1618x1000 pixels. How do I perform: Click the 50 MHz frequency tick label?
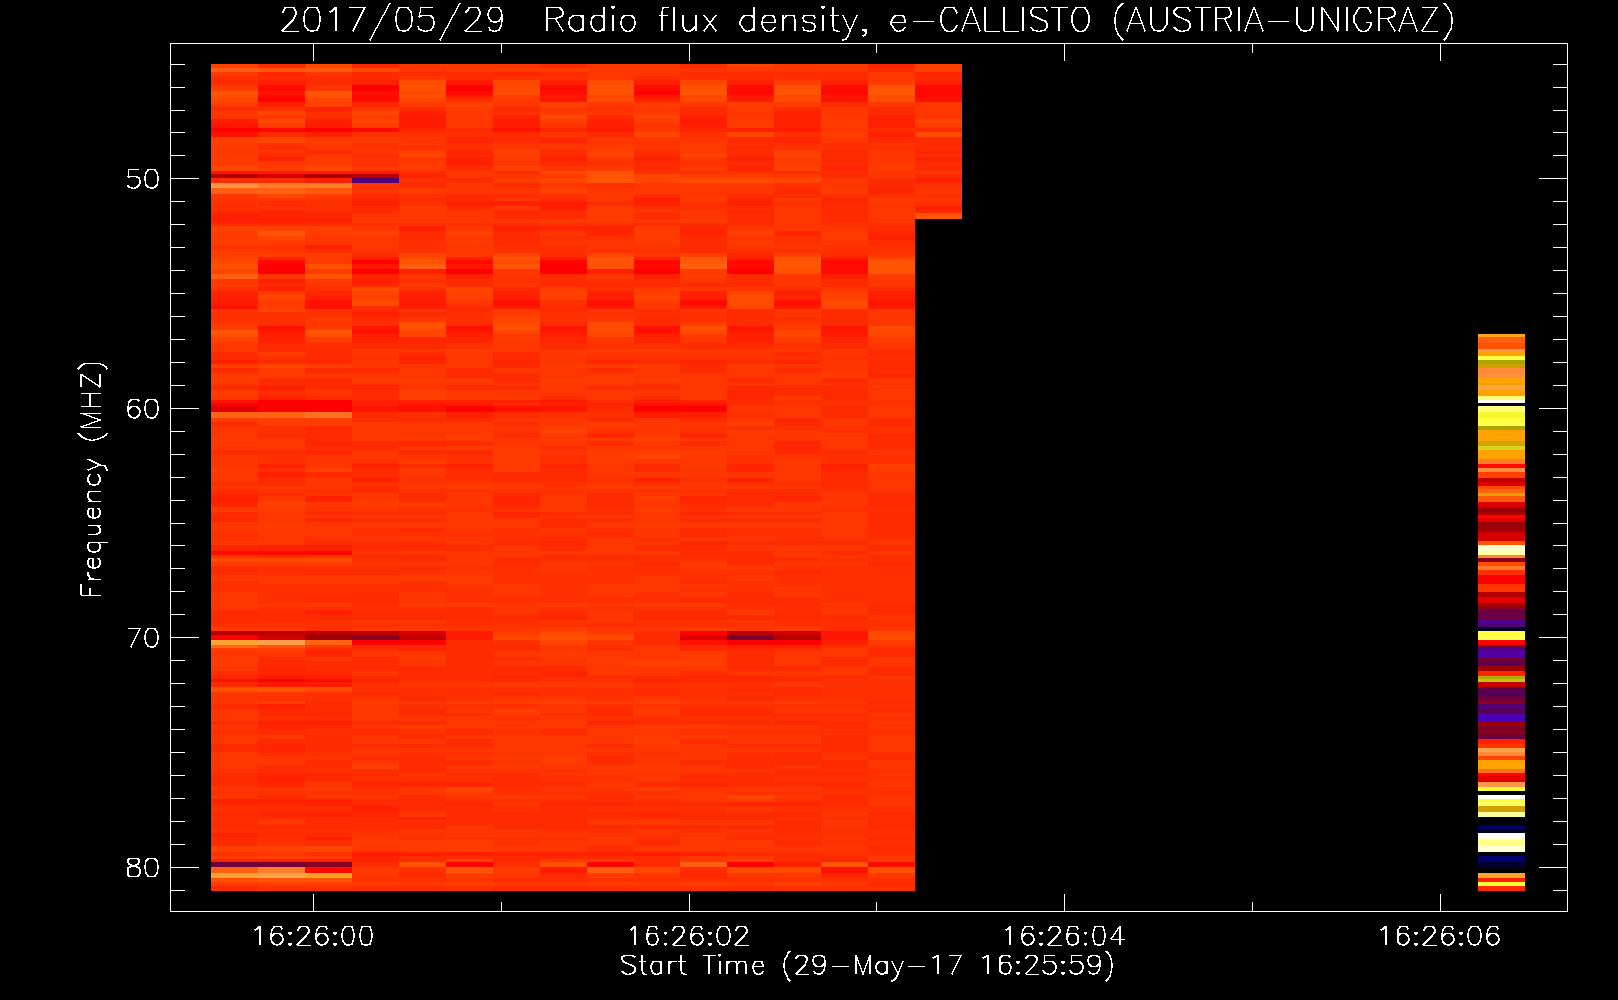coord(142,179)
